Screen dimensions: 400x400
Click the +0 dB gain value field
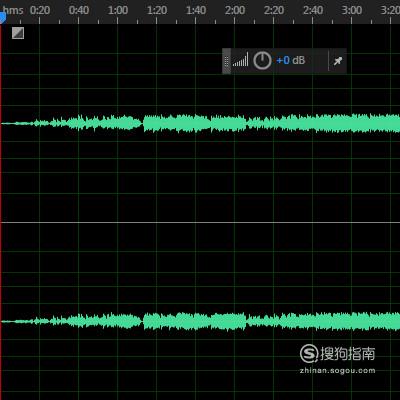[291, 60]
